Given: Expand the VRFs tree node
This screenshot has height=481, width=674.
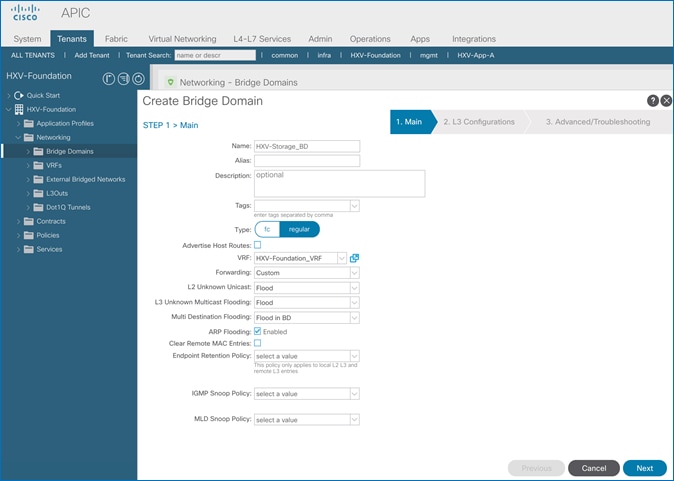Looking at the screenshot, I should [28, 165].
